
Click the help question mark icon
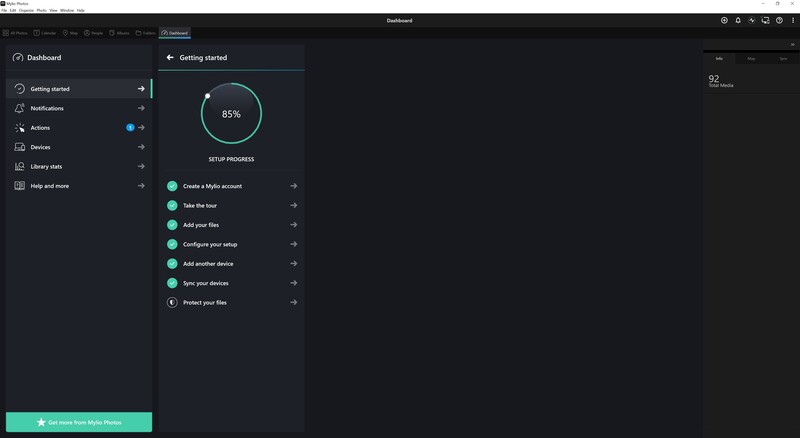pos(779,20)
